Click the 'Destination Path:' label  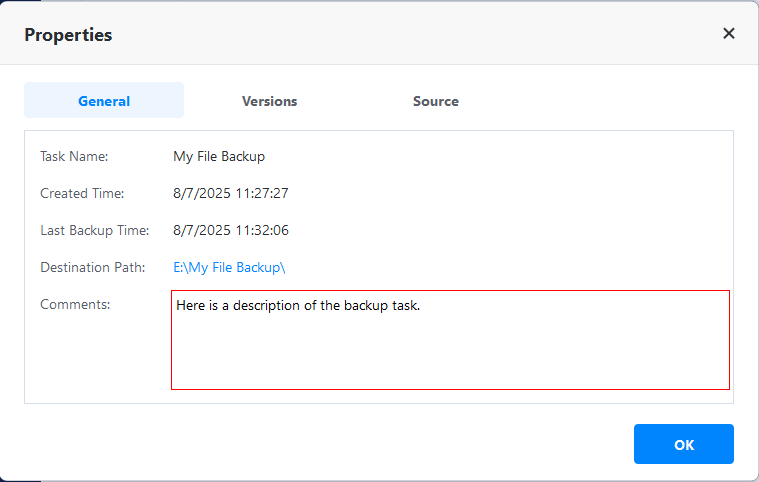point(93,267)
